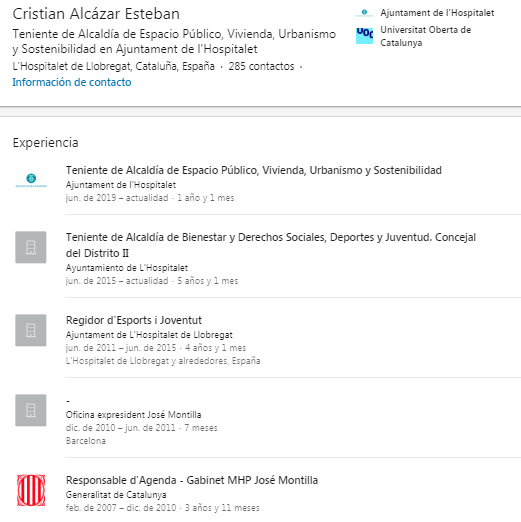This screenshot has height=522, width=521.
Task: Click the Generalitat de Catalunya striped logo
Action: pos(31,490)
